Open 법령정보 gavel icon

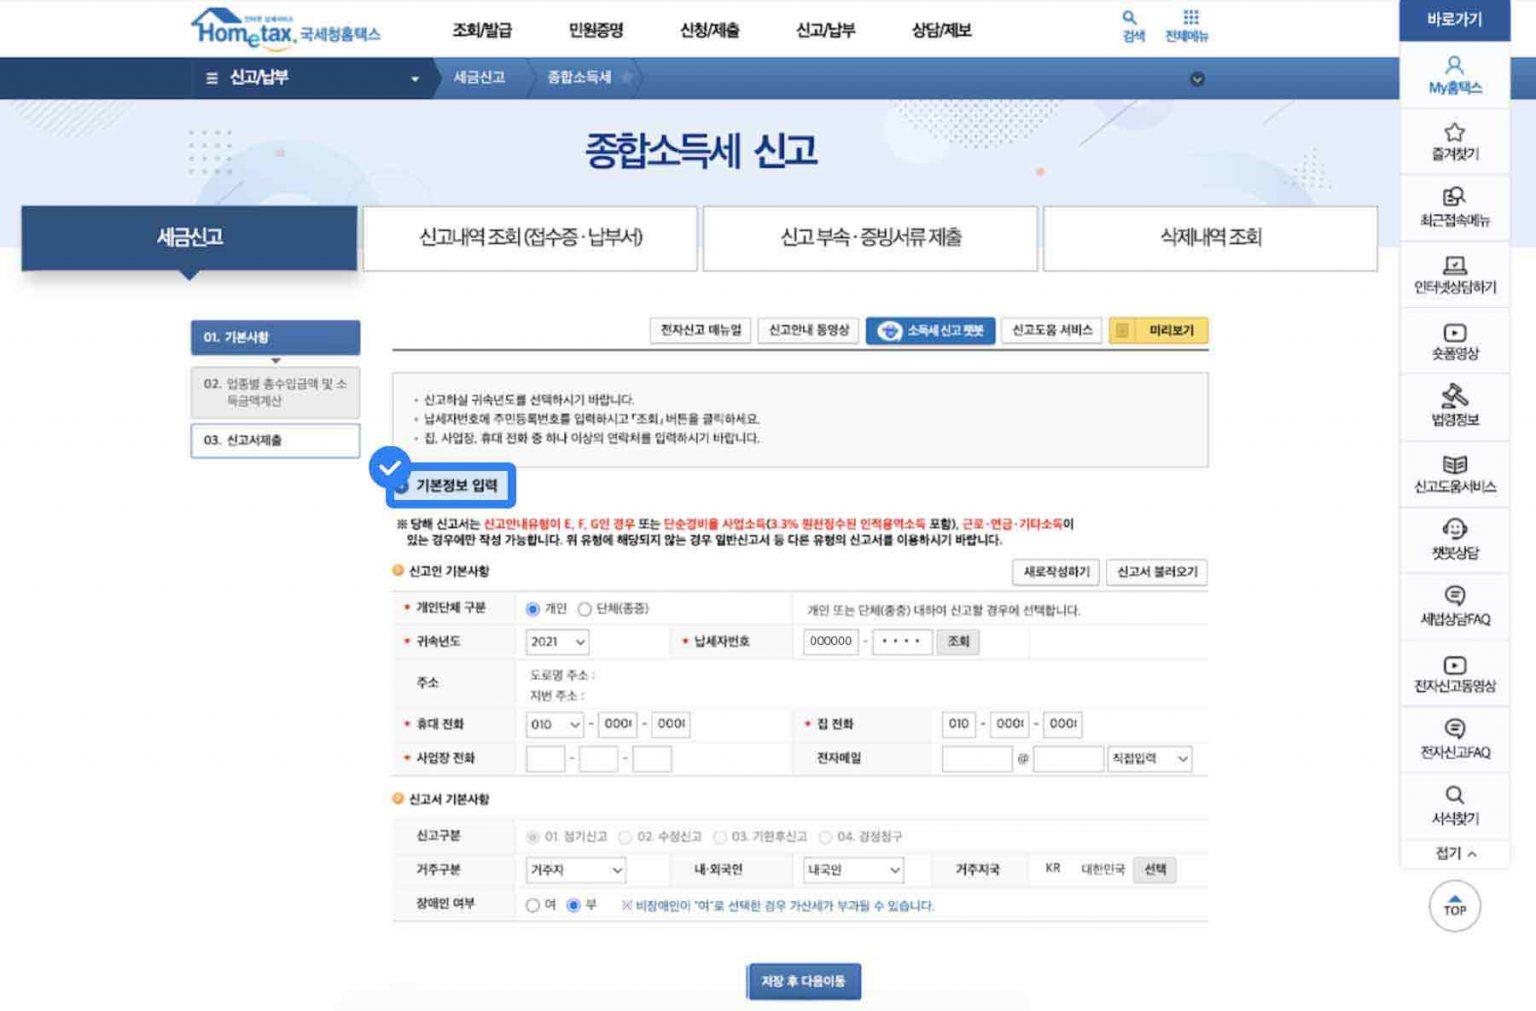tap(1454, 396)
